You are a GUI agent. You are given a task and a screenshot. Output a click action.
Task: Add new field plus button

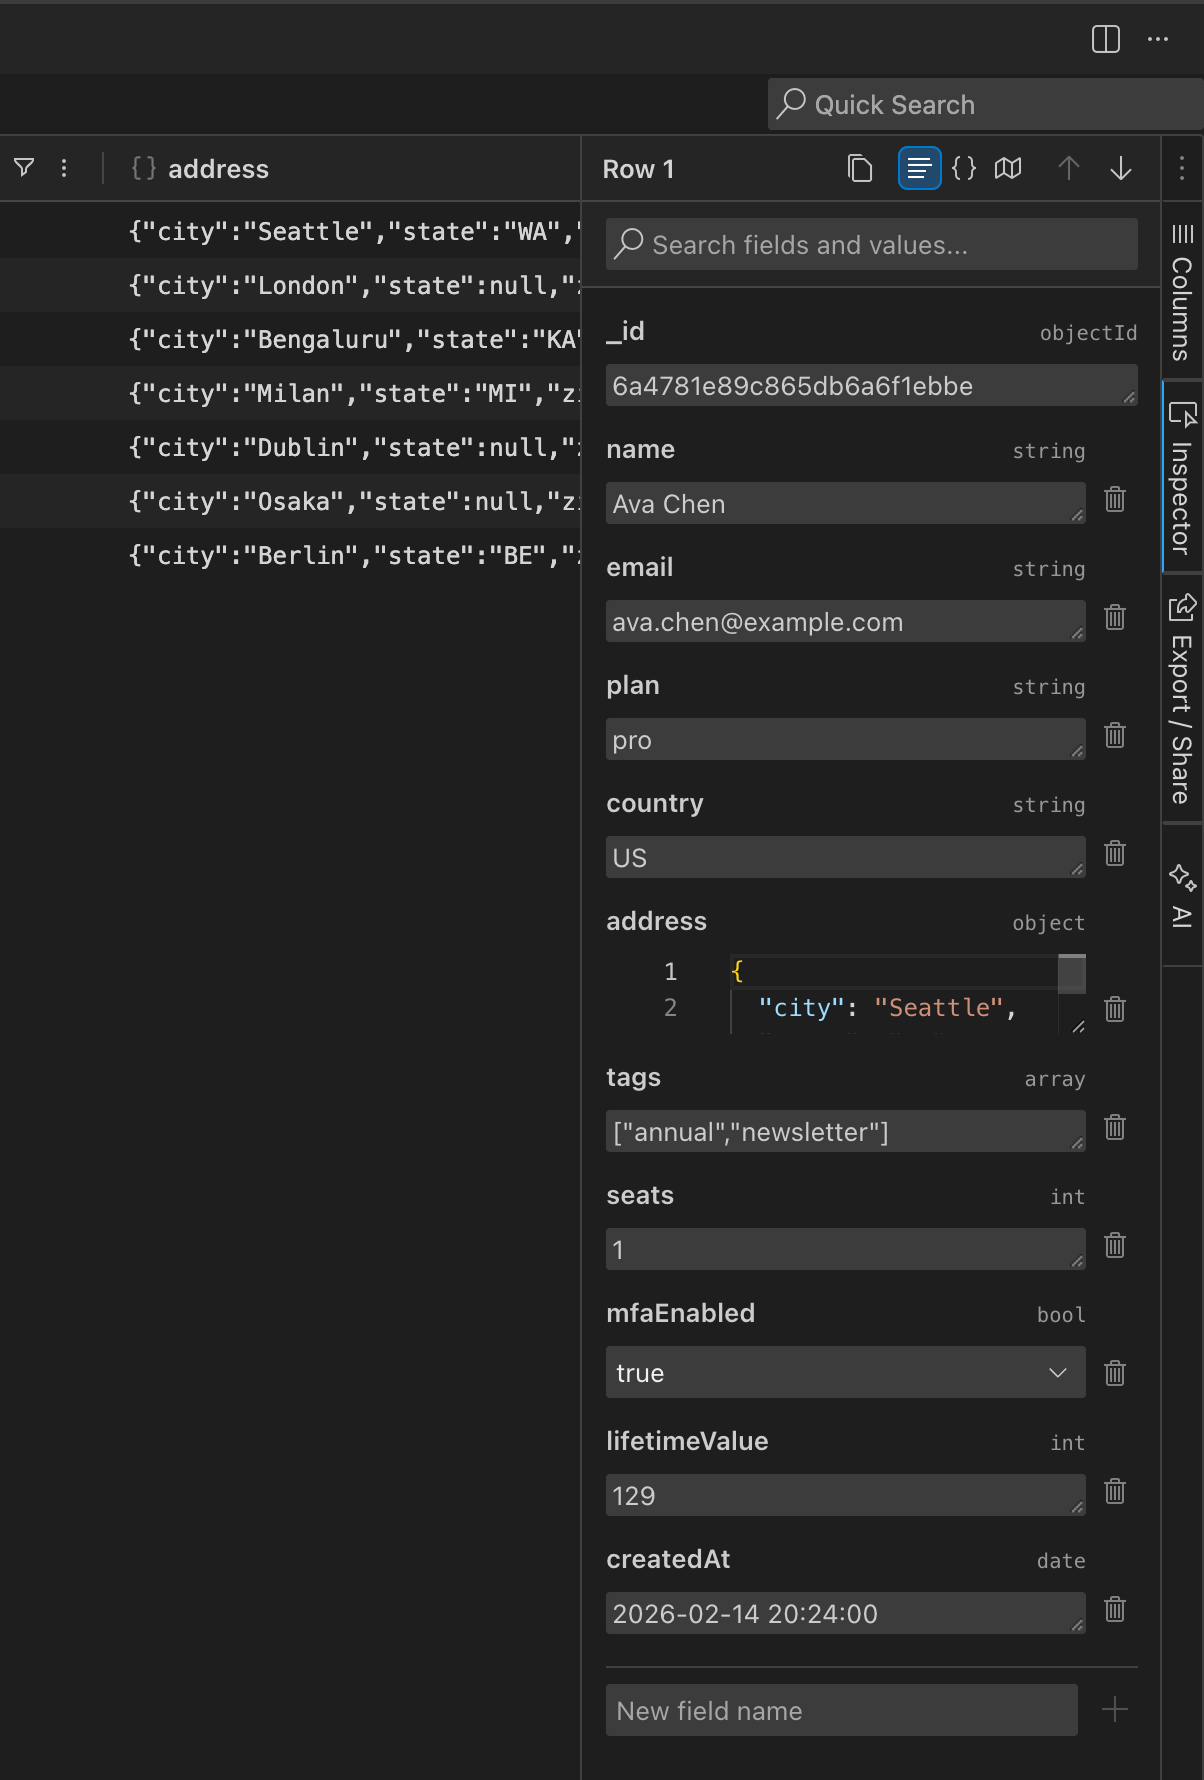(x=1115, y=1710)
